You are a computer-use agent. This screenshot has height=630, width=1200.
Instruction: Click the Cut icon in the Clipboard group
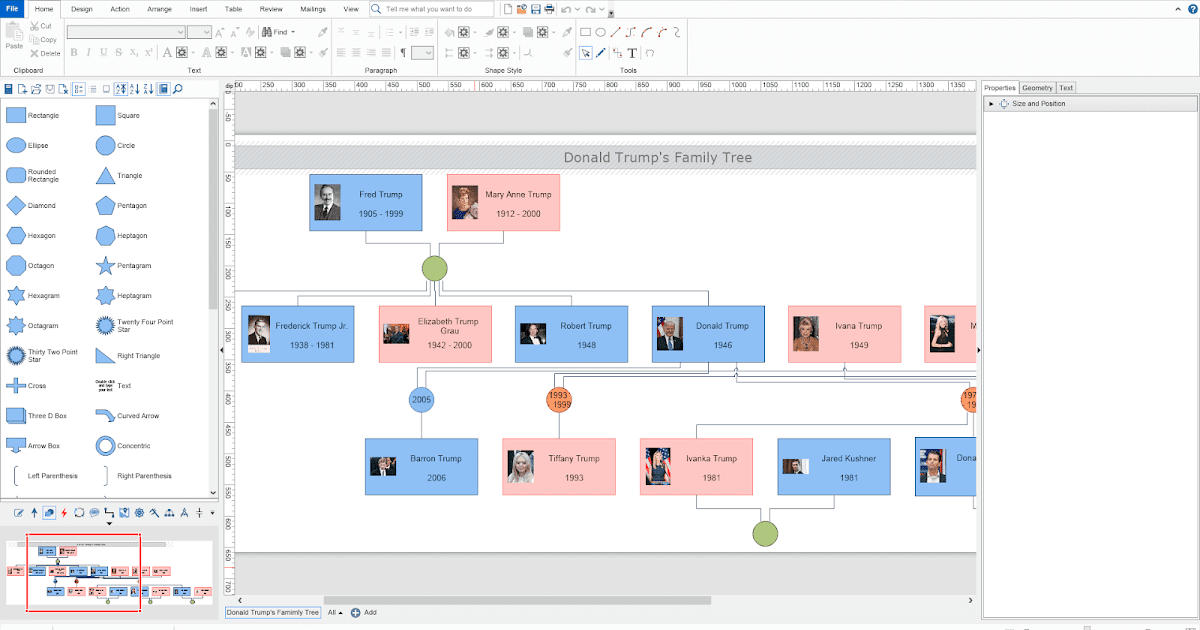[35, 25]
